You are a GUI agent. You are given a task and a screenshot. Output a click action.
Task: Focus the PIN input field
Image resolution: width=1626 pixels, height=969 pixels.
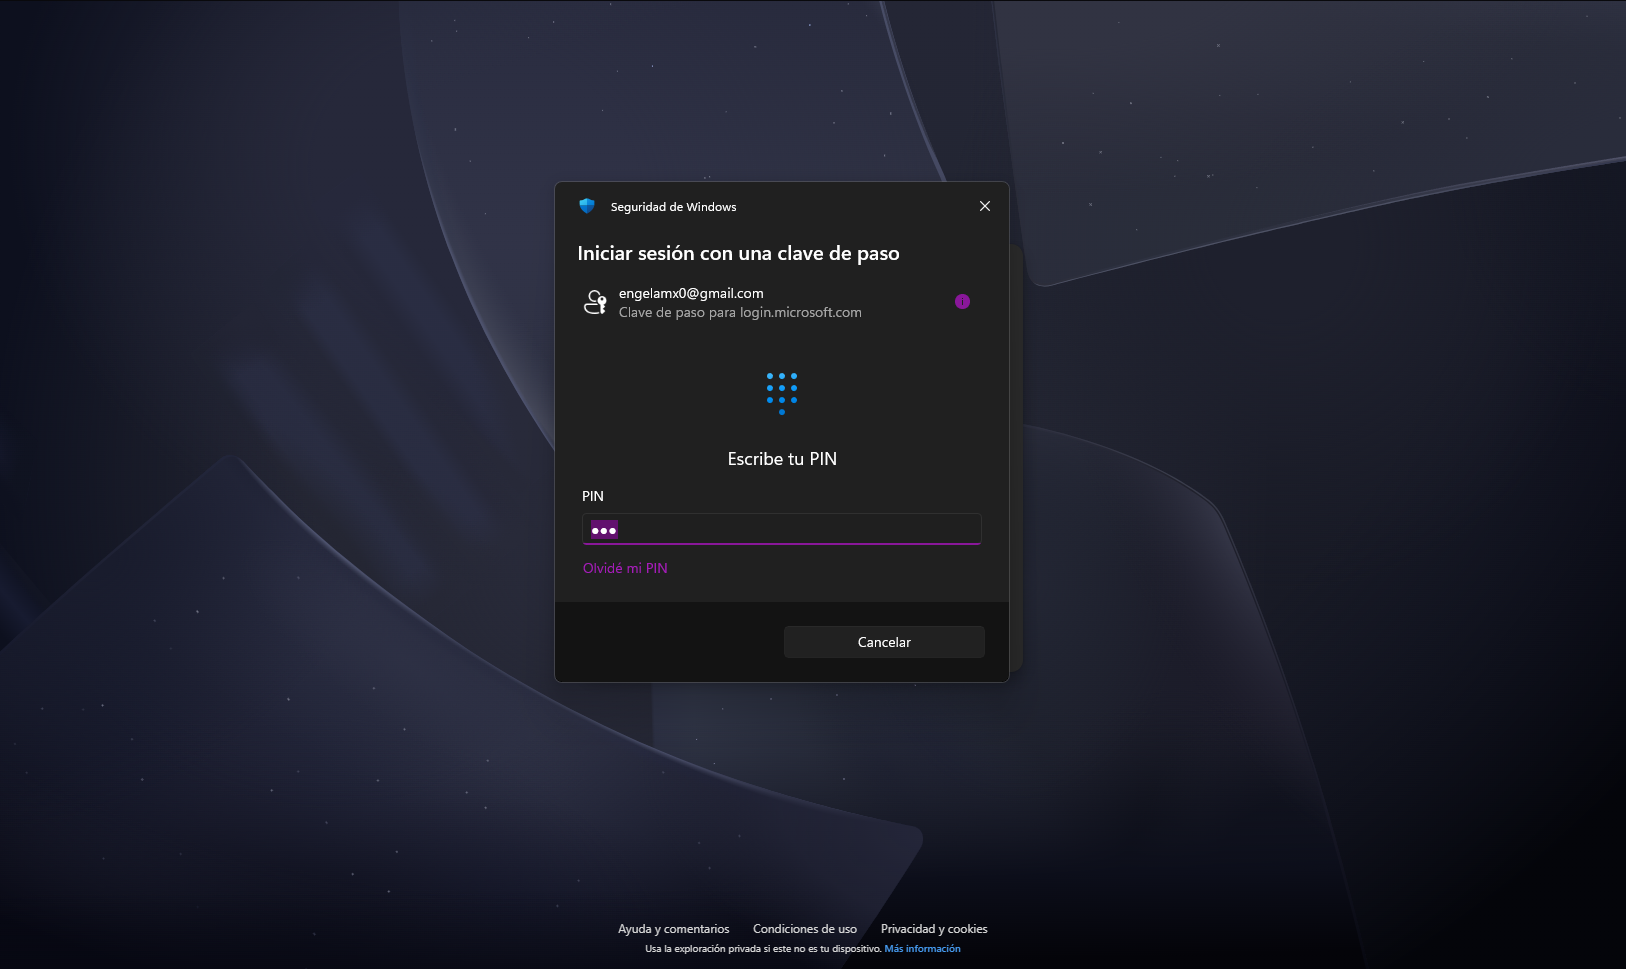tap(782, 529)
